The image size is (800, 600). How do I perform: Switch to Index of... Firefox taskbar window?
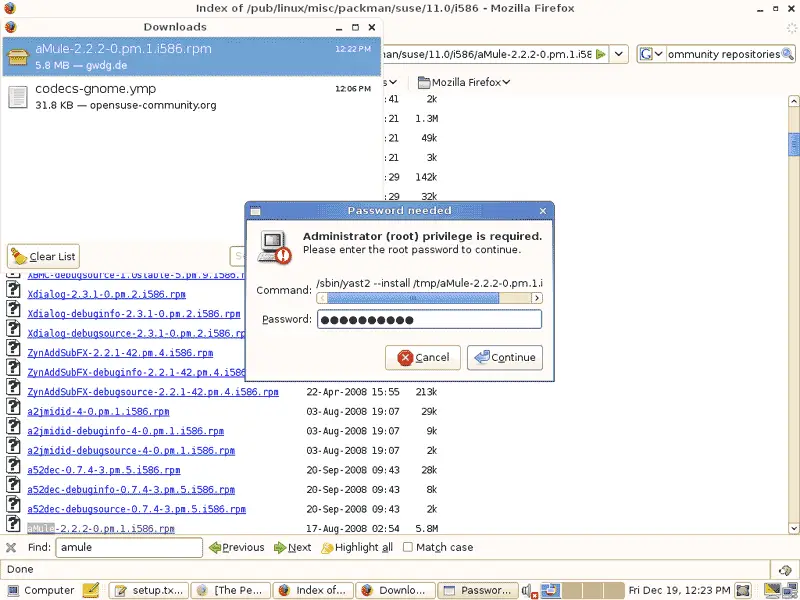coord(314,590)
